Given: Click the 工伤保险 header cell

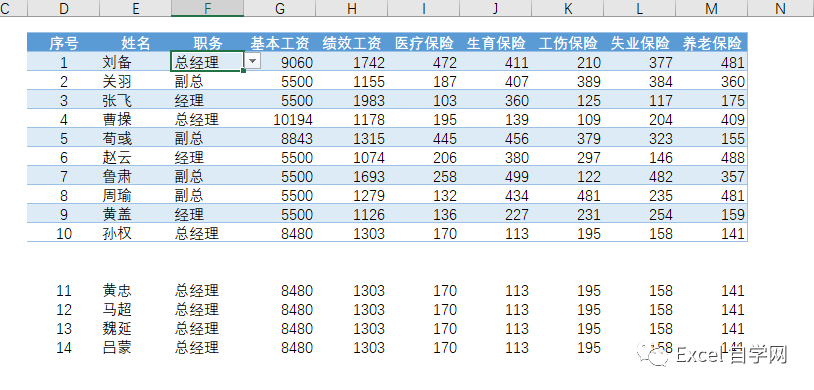Looking at the screenshot, I should click(568, 43).
